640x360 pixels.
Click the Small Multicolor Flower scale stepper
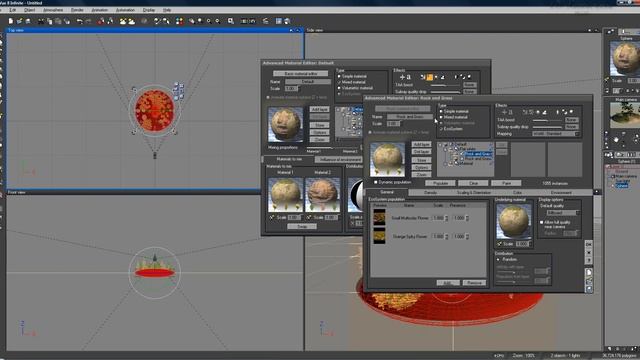(447, 218)
